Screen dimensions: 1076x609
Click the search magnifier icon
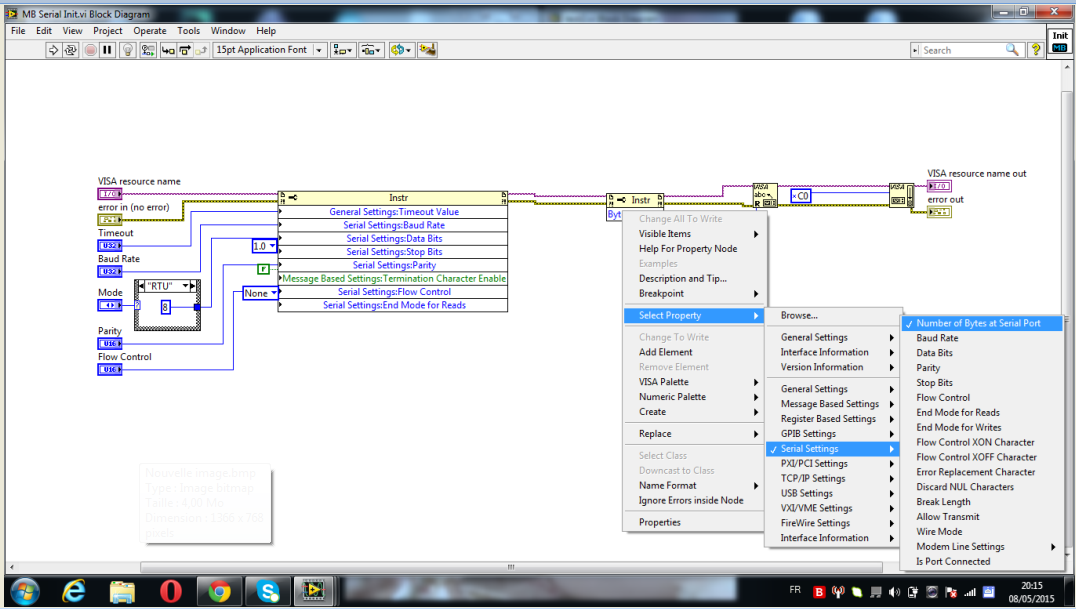pos(1012,49)
